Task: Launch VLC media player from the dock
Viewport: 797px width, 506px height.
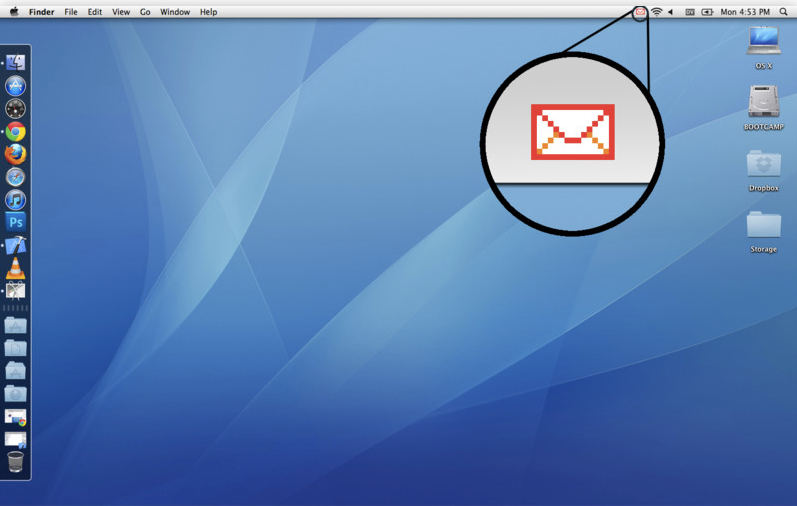Action: tap(15, 268)
